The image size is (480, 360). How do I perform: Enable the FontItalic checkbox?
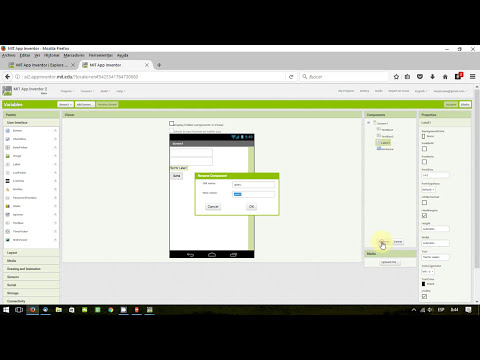(x=424, y=162)
